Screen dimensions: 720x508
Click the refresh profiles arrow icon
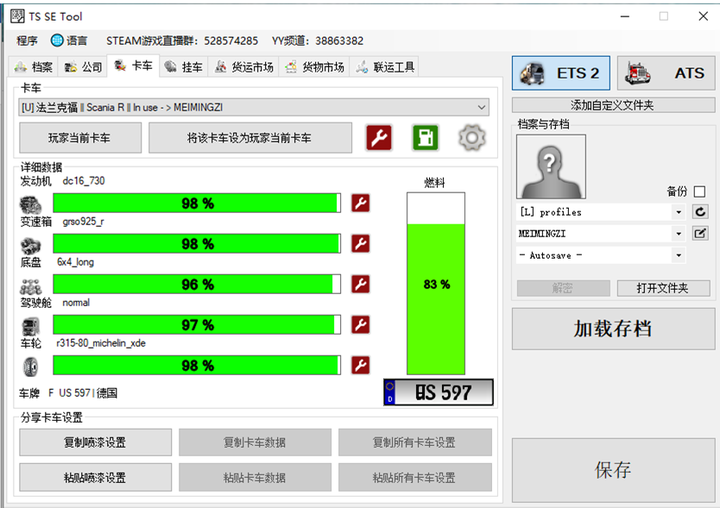[700, 212]
